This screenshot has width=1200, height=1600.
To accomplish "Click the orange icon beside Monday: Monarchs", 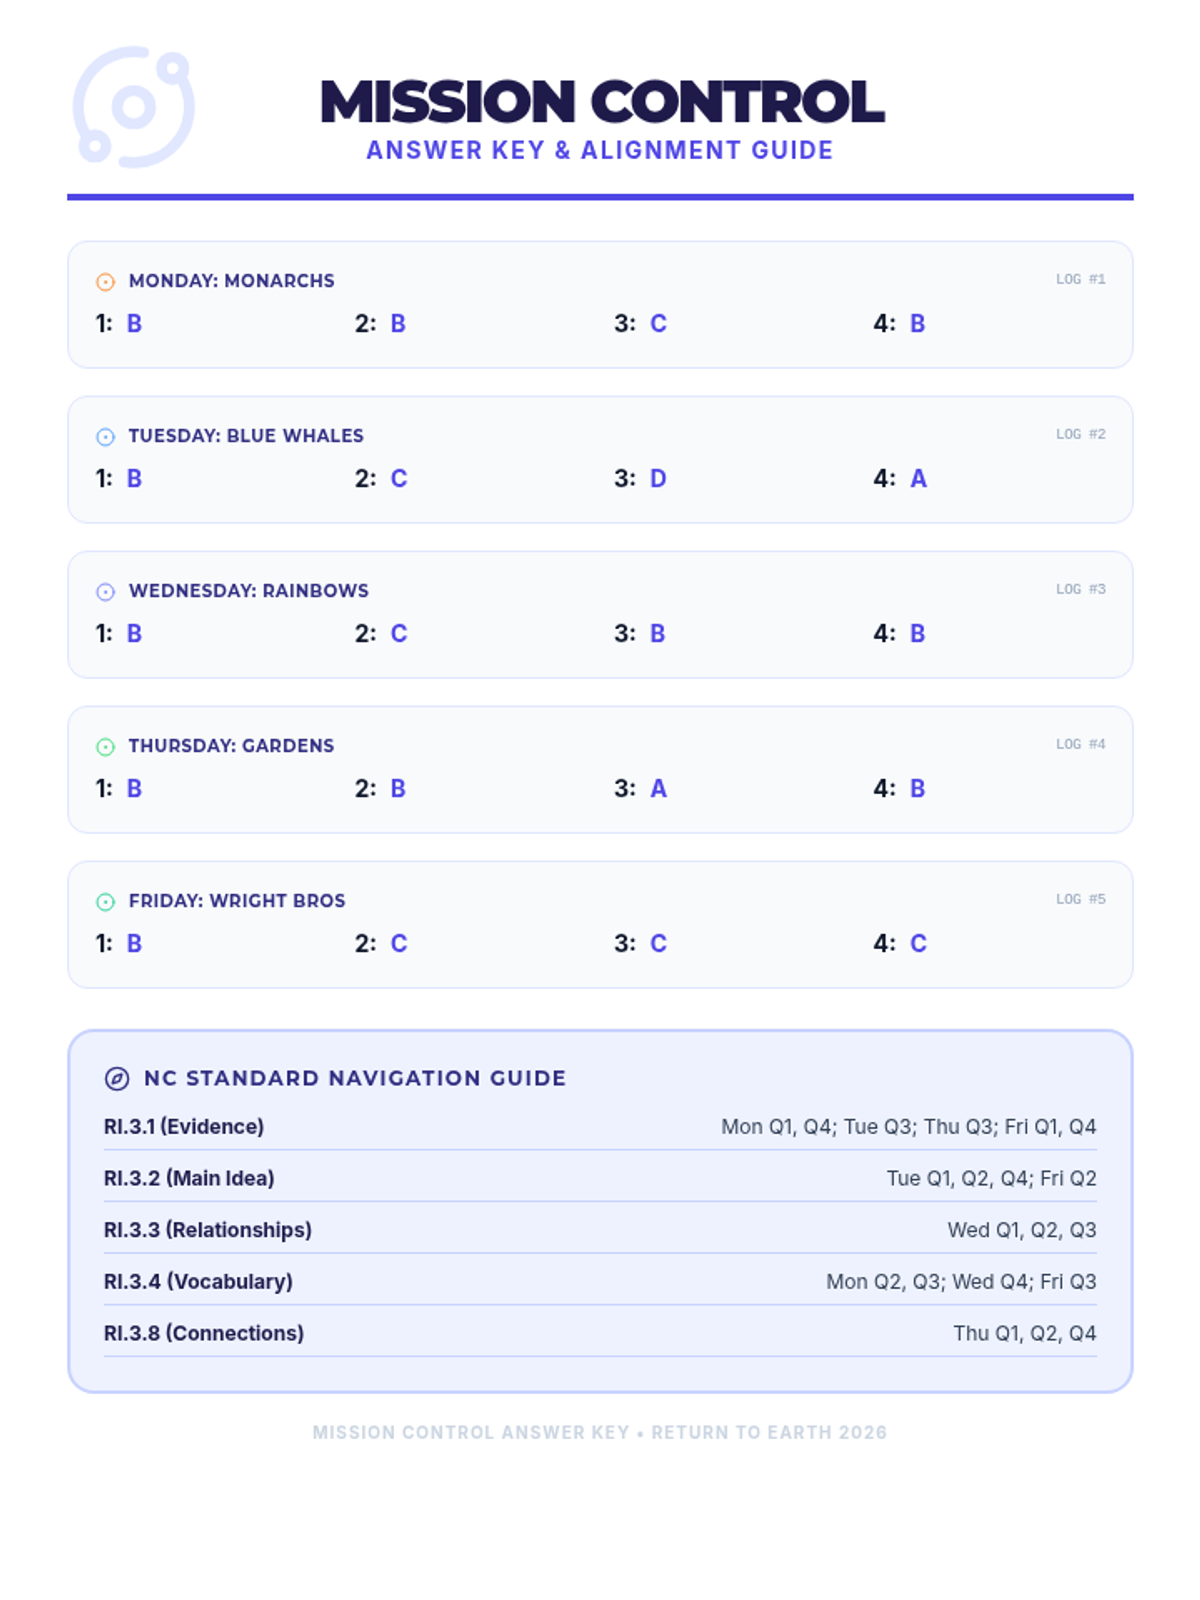I will (x=105, y=282).
